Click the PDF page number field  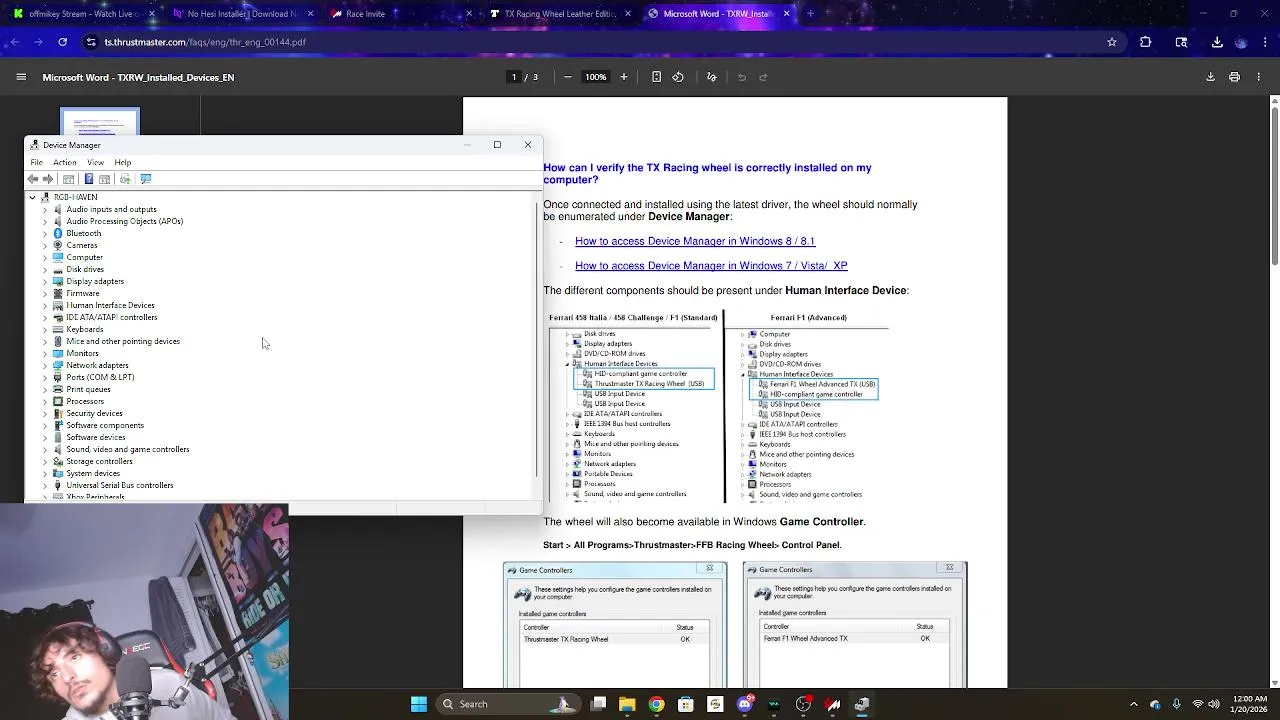pos(515,77)
